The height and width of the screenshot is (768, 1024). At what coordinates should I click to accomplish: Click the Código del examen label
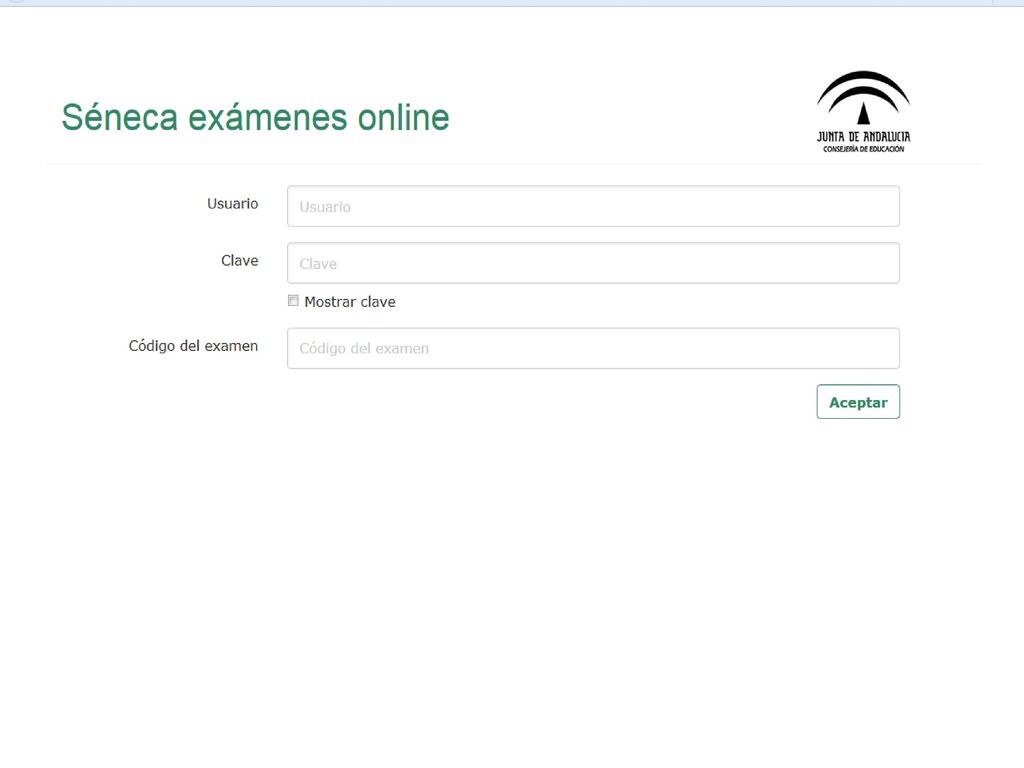[x=193, y=346]
